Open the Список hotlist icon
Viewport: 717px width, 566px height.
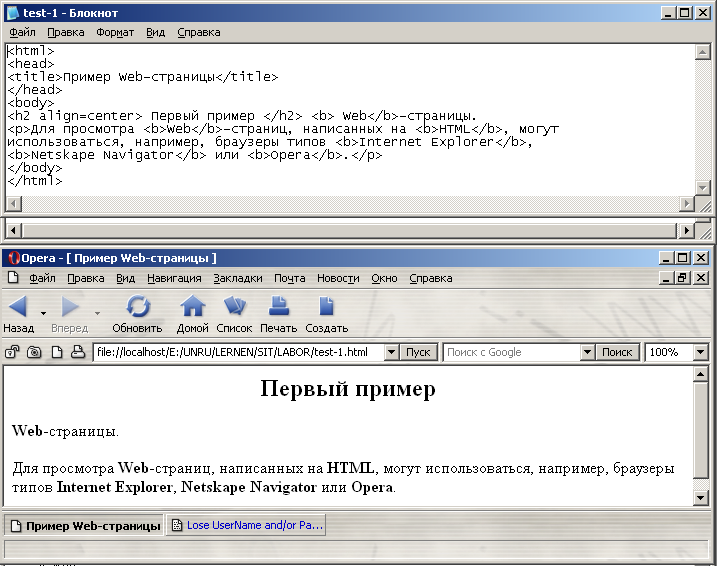[235, 306]
